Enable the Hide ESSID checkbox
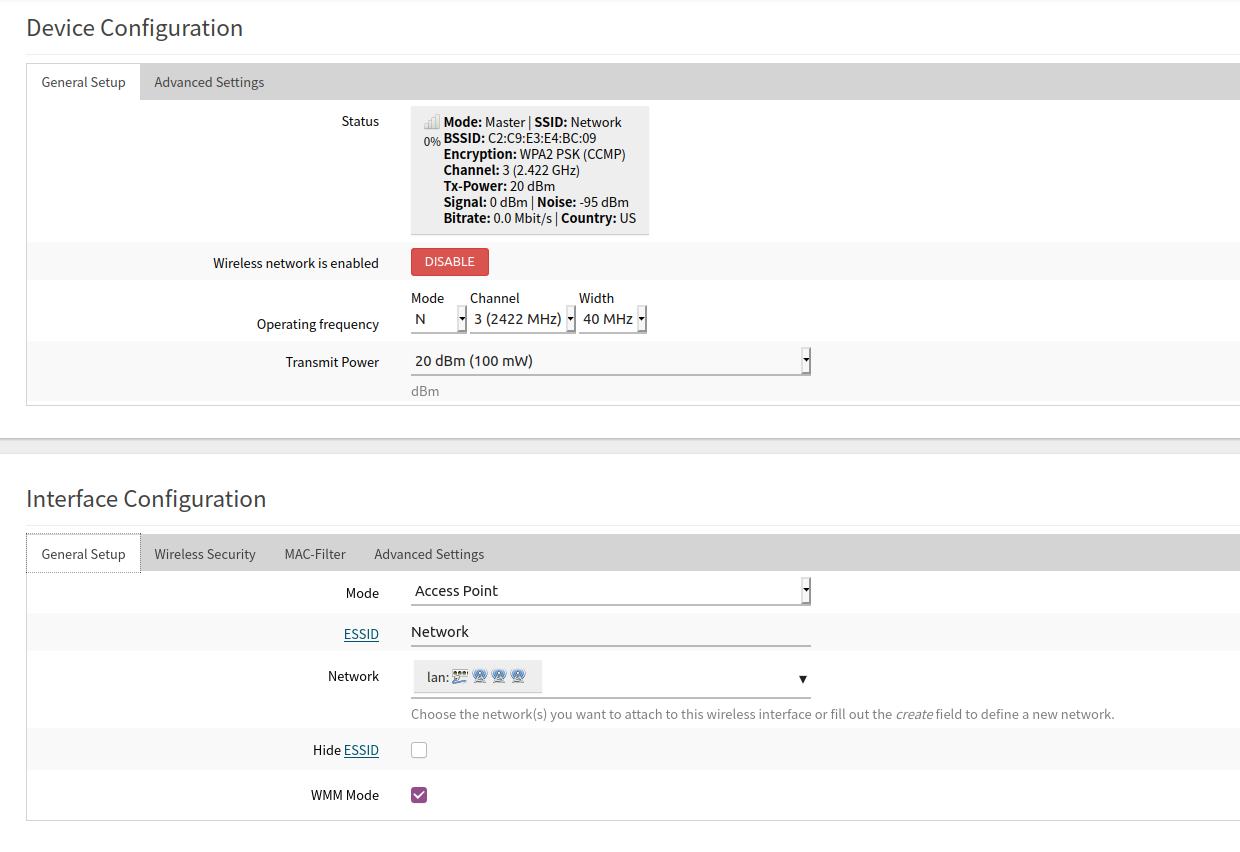This screenshot has width=1240, height=852. click(x=419, y=750)
